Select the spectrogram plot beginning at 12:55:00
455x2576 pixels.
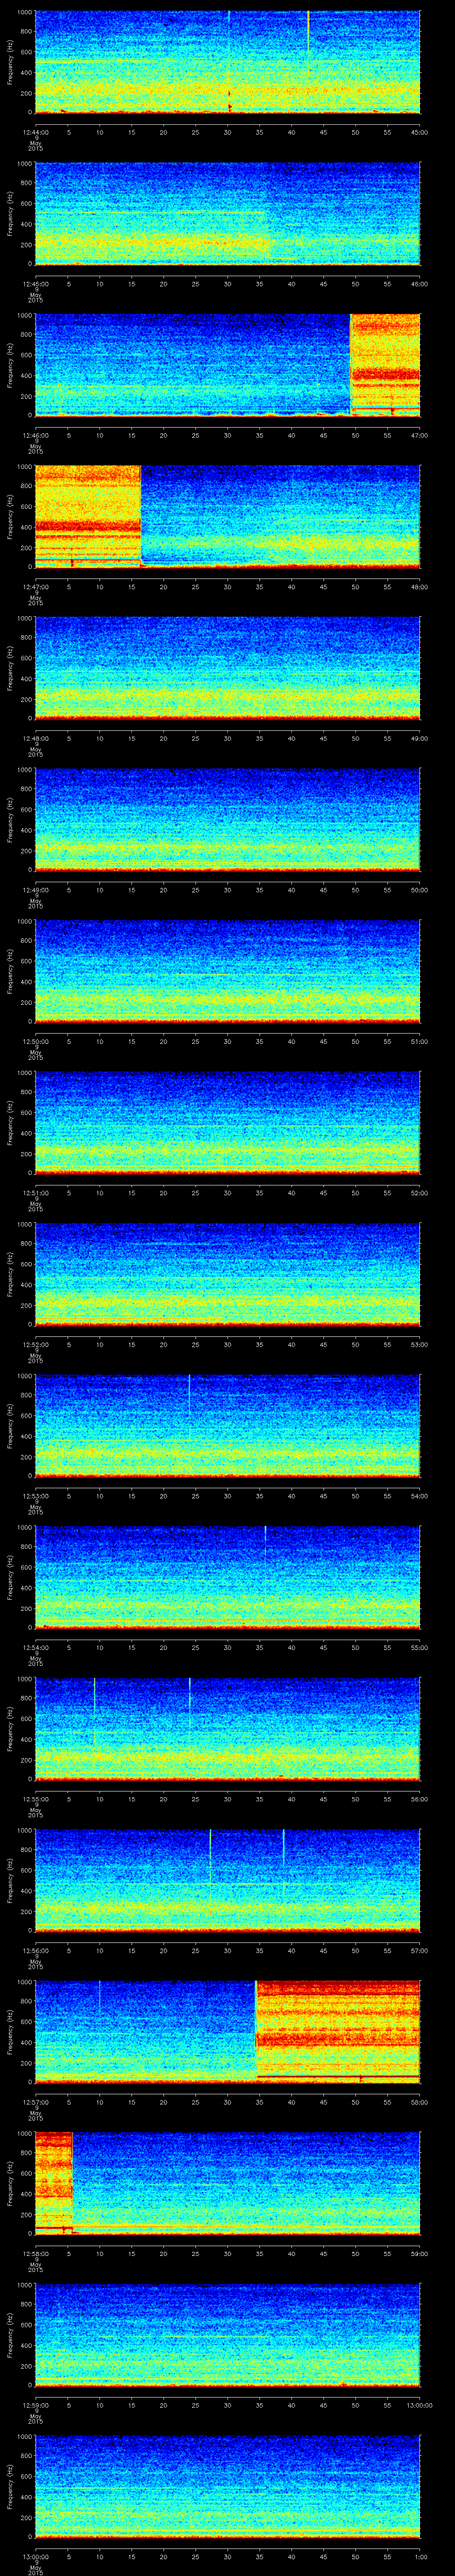point(227,1728)
